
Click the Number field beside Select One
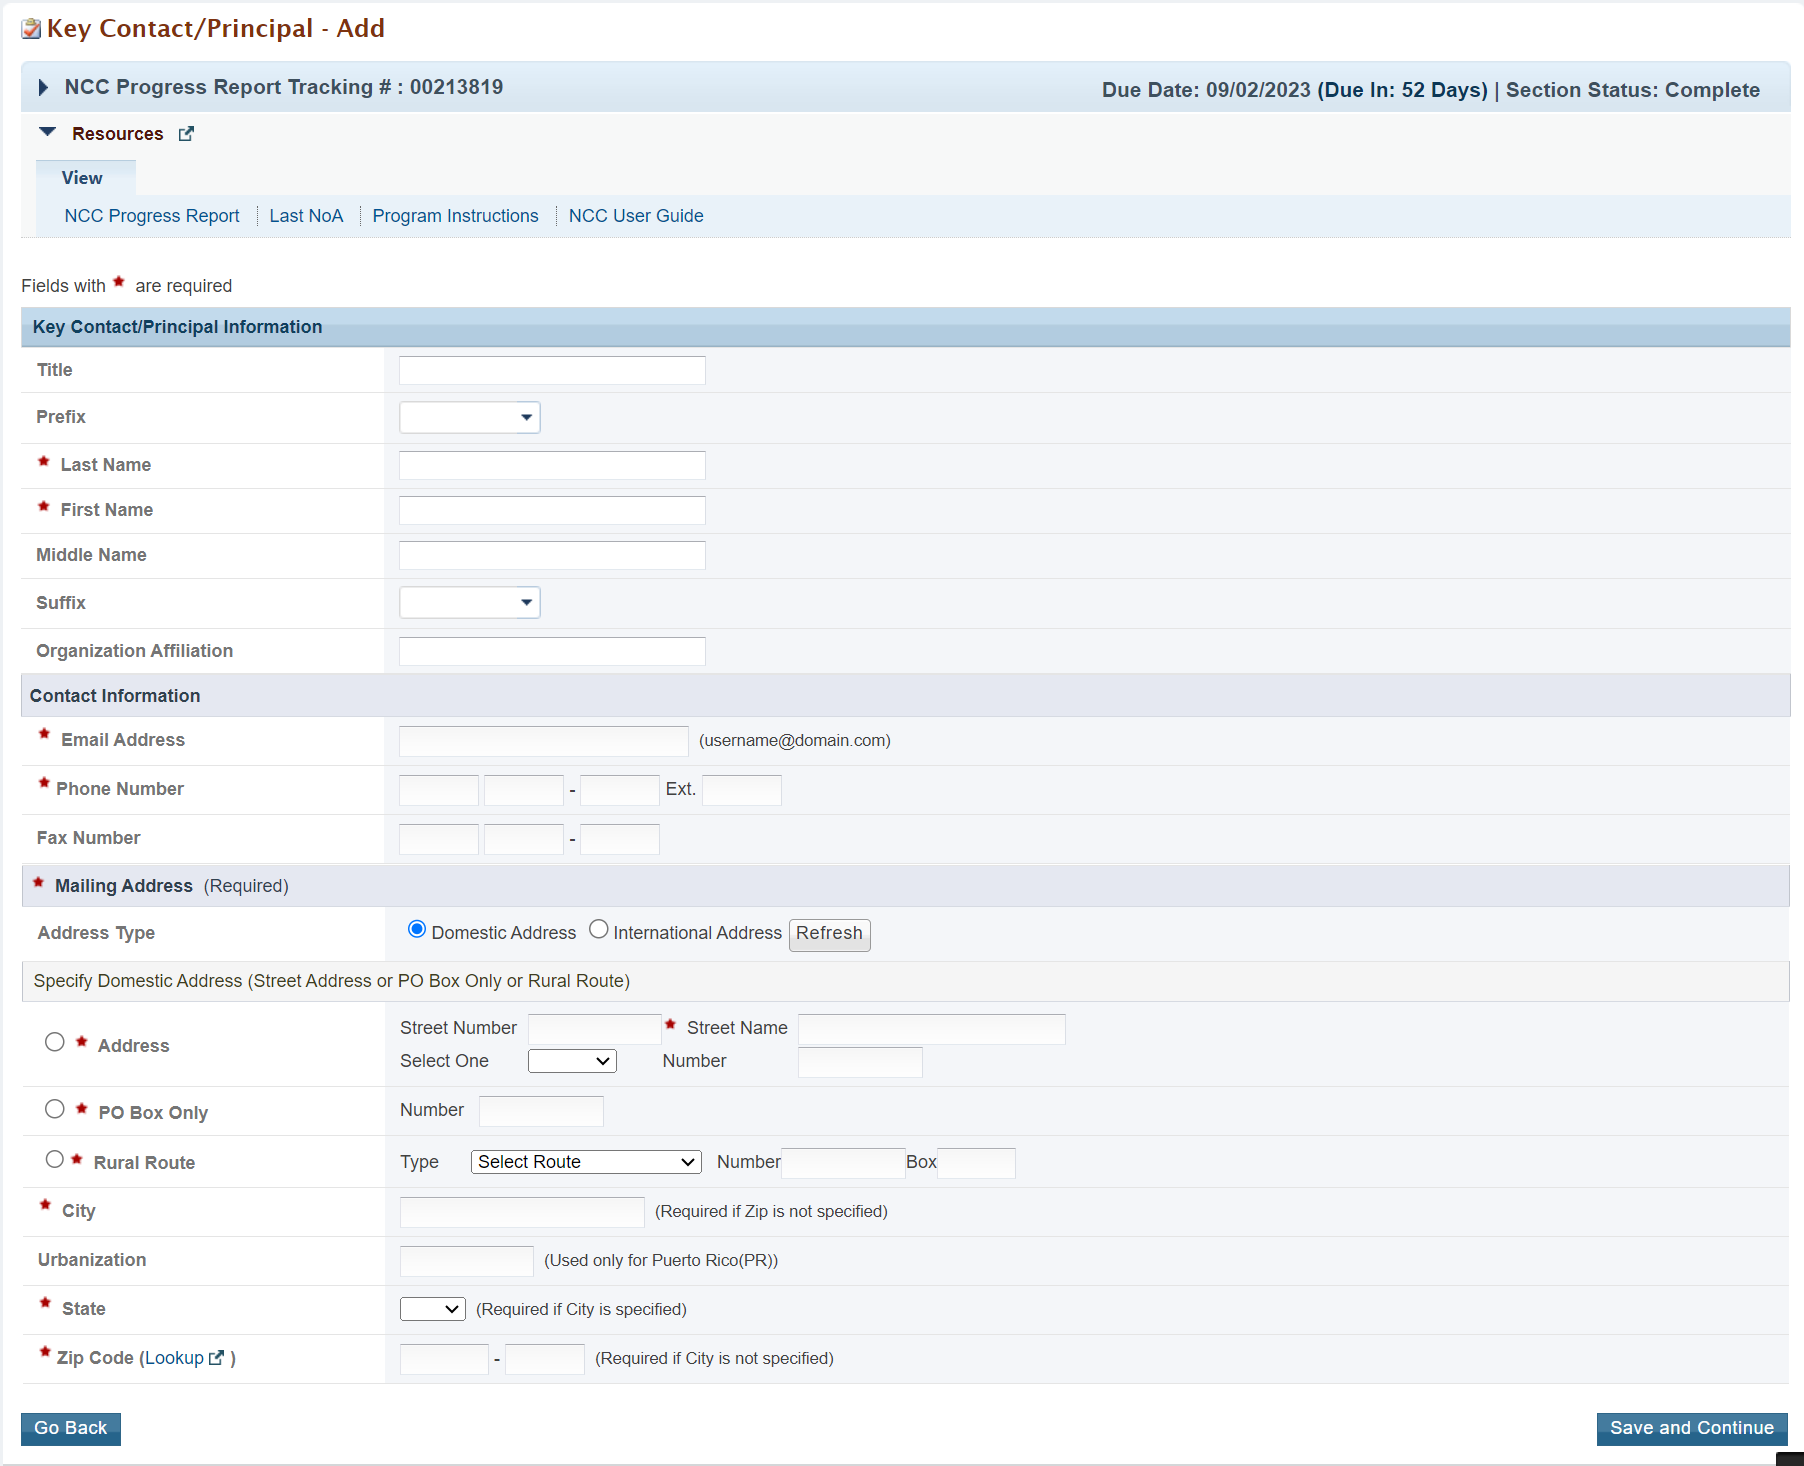860,1062
